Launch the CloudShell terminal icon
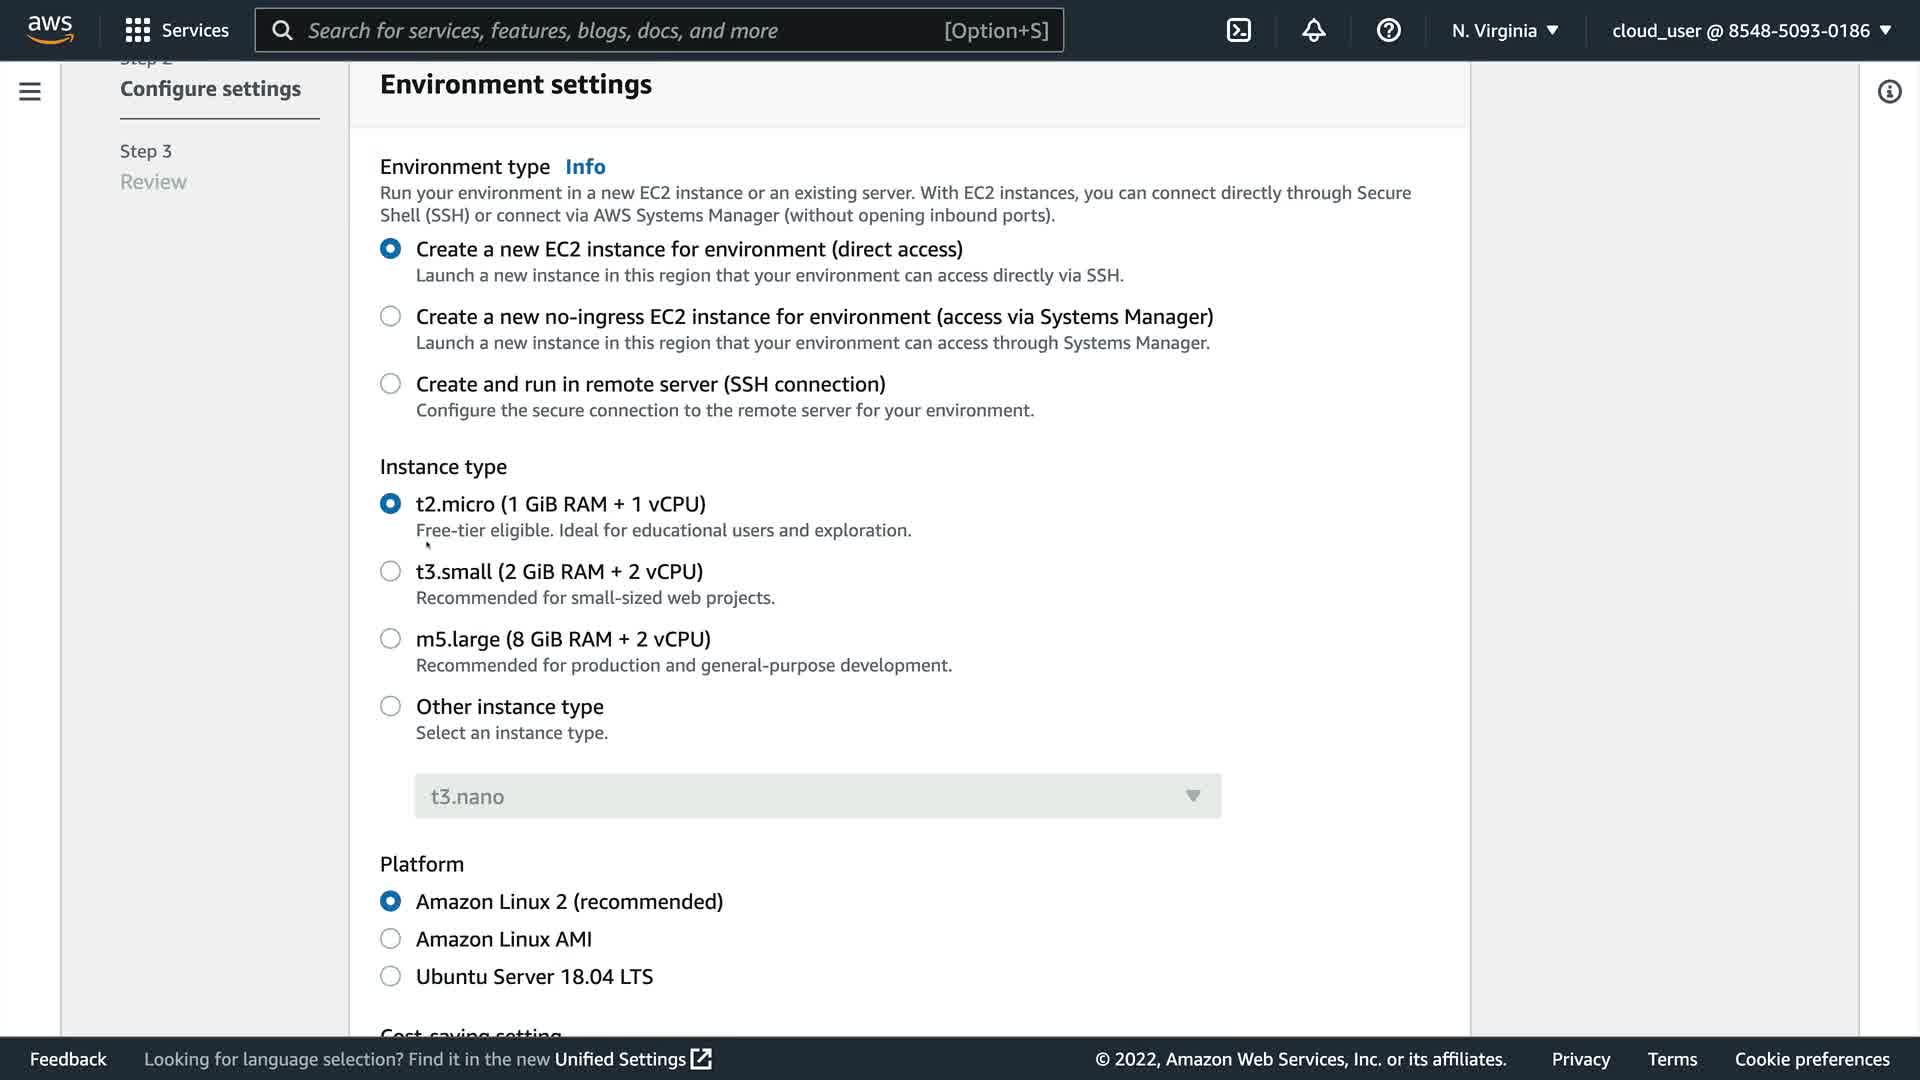This screenshot has width=1920, height=1080. pos(1238,30)
